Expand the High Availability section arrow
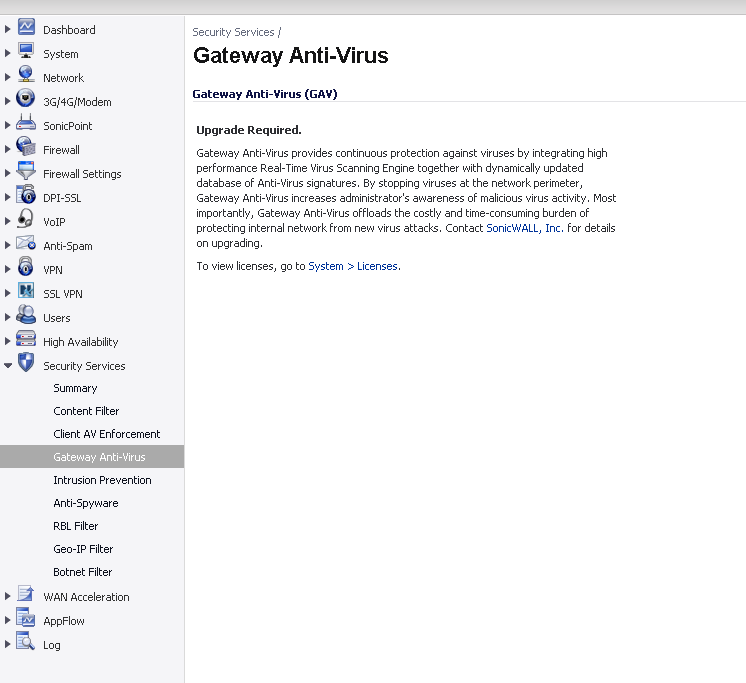Screen dimensions: 746x683 click(7, 342)
